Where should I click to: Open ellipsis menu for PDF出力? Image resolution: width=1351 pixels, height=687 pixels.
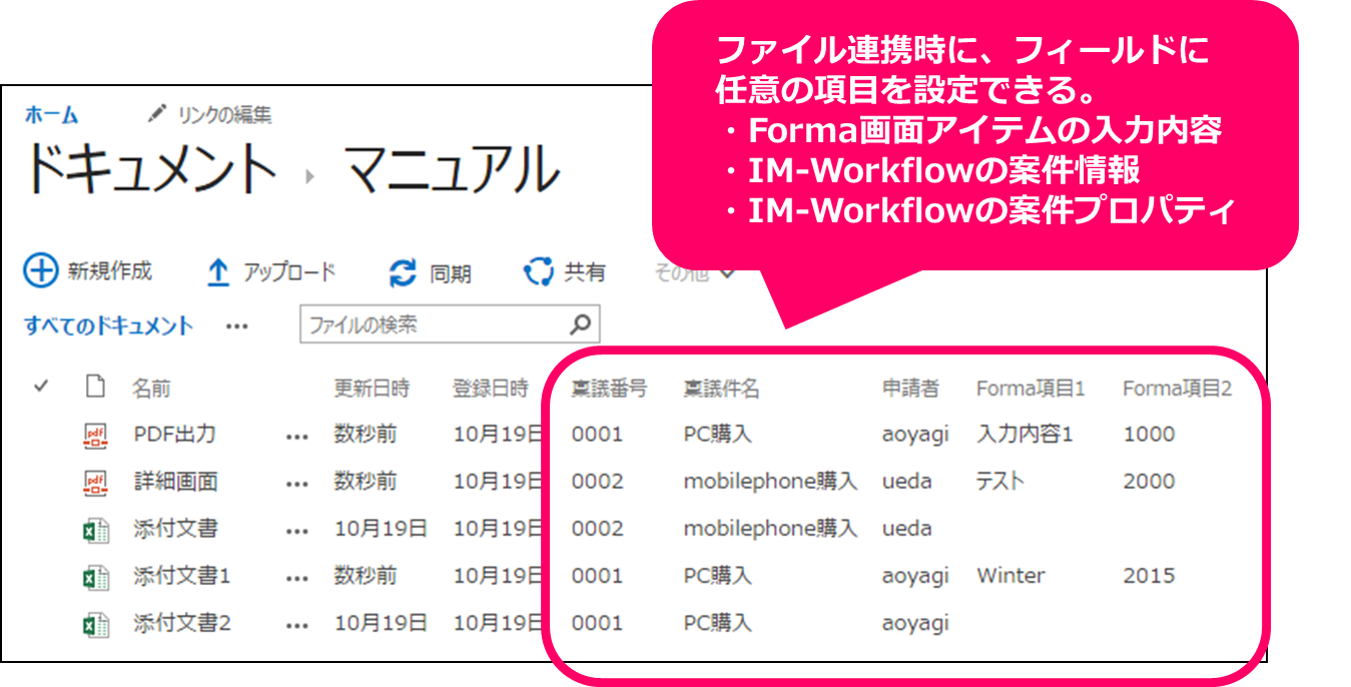pyautogui.click(x=297, y=437)
